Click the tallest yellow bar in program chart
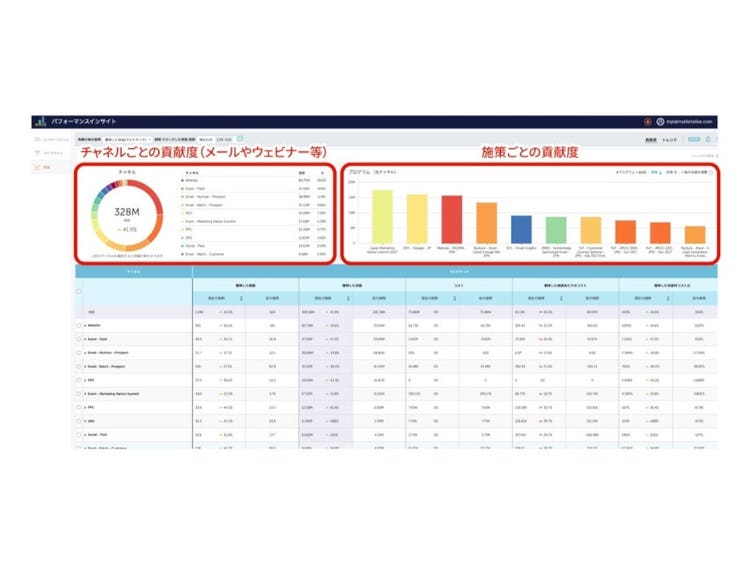Viewport: 750px width, 563px height. [382, 217]
